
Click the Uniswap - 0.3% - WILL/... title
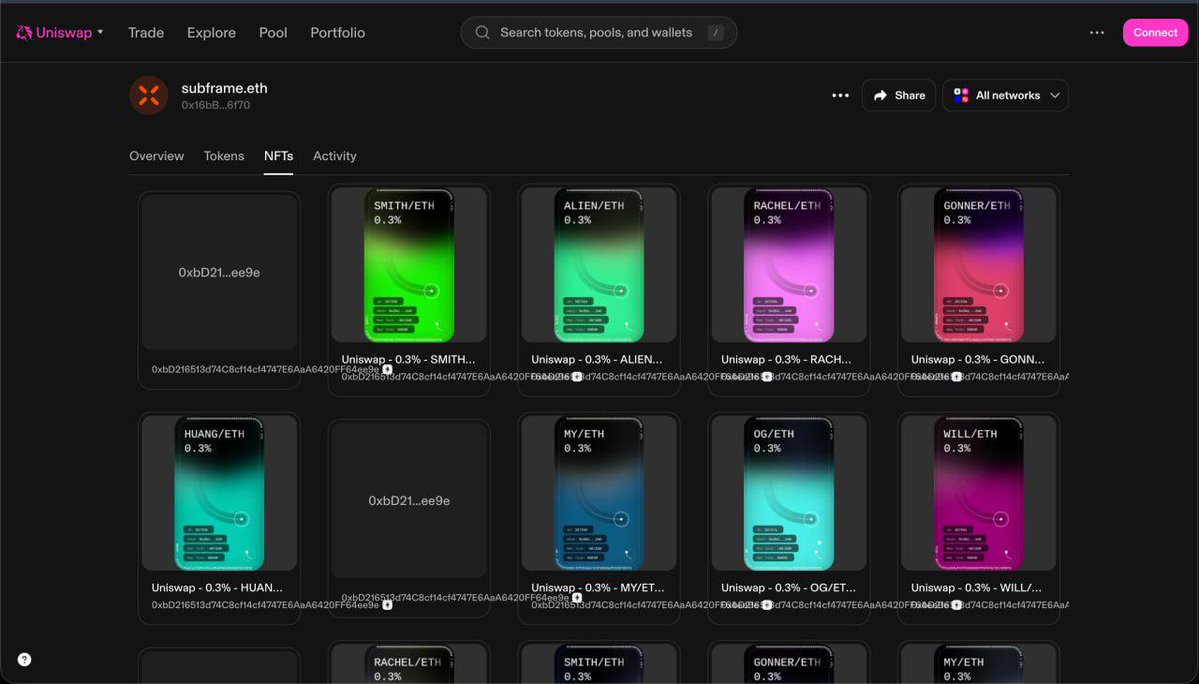(x=976, y=588)
